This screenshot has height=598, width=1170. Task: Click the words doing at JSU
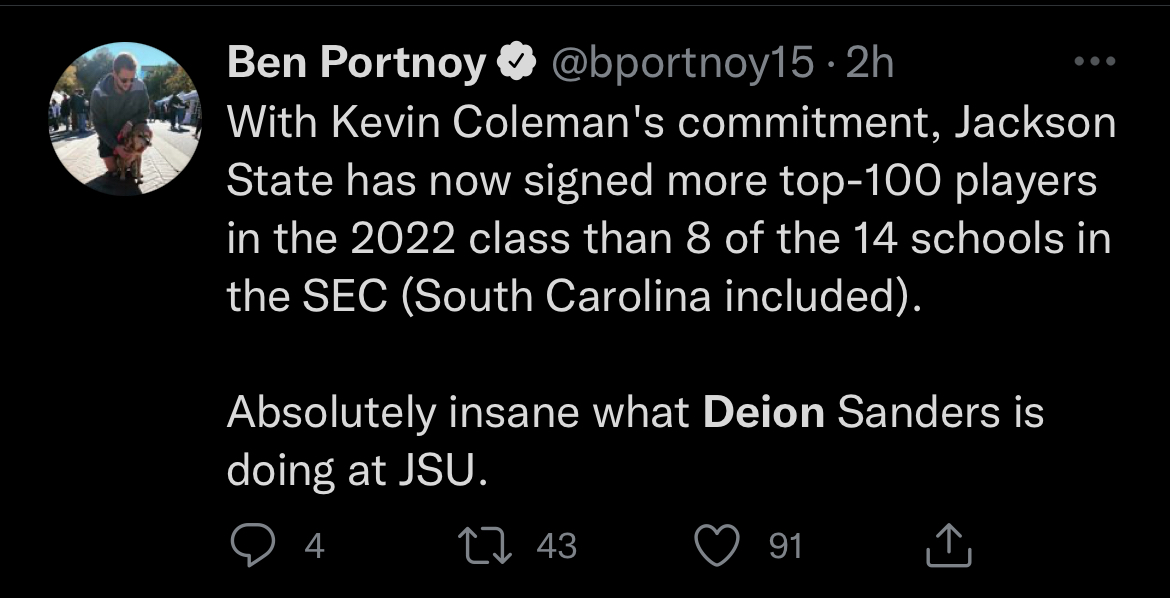pos(357,470)
